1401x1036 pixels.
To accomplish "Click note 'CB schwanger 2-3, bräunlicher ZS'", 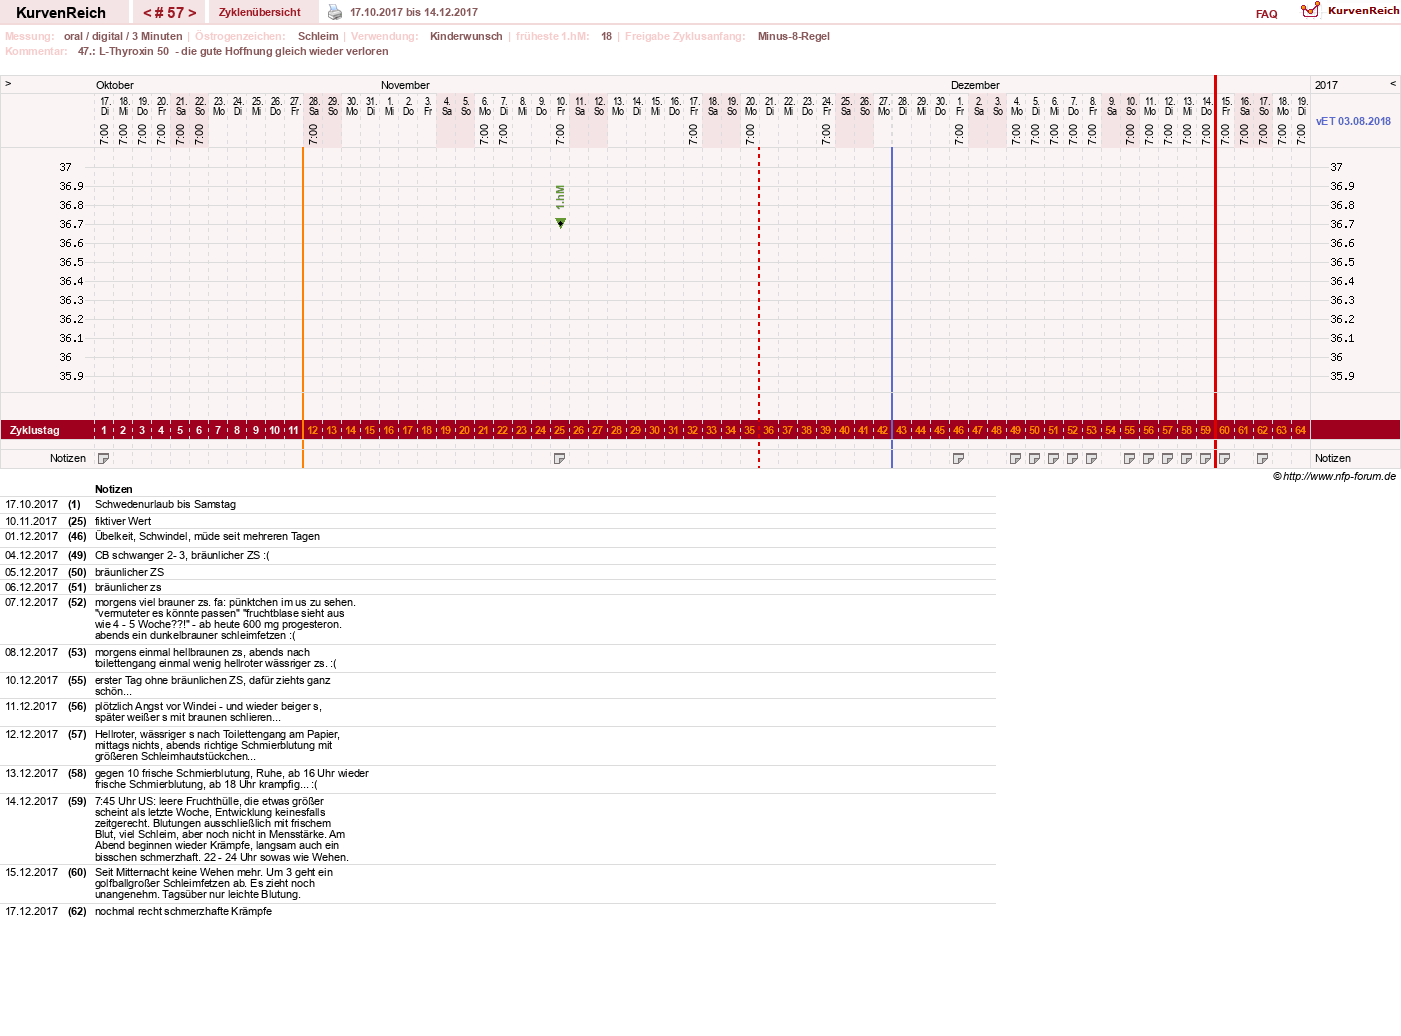I will click(x=181, y=555).
